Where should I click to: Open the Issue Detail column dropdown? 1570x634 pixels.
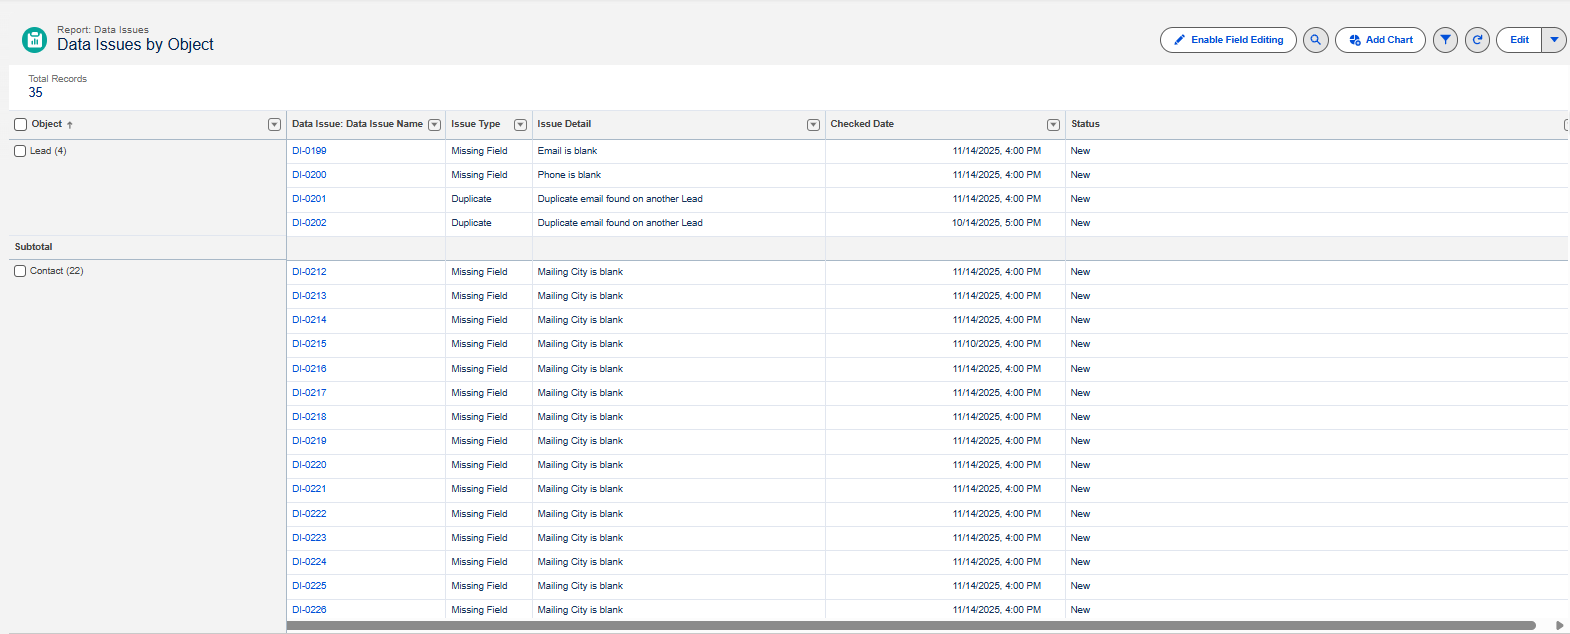point(813,125)
